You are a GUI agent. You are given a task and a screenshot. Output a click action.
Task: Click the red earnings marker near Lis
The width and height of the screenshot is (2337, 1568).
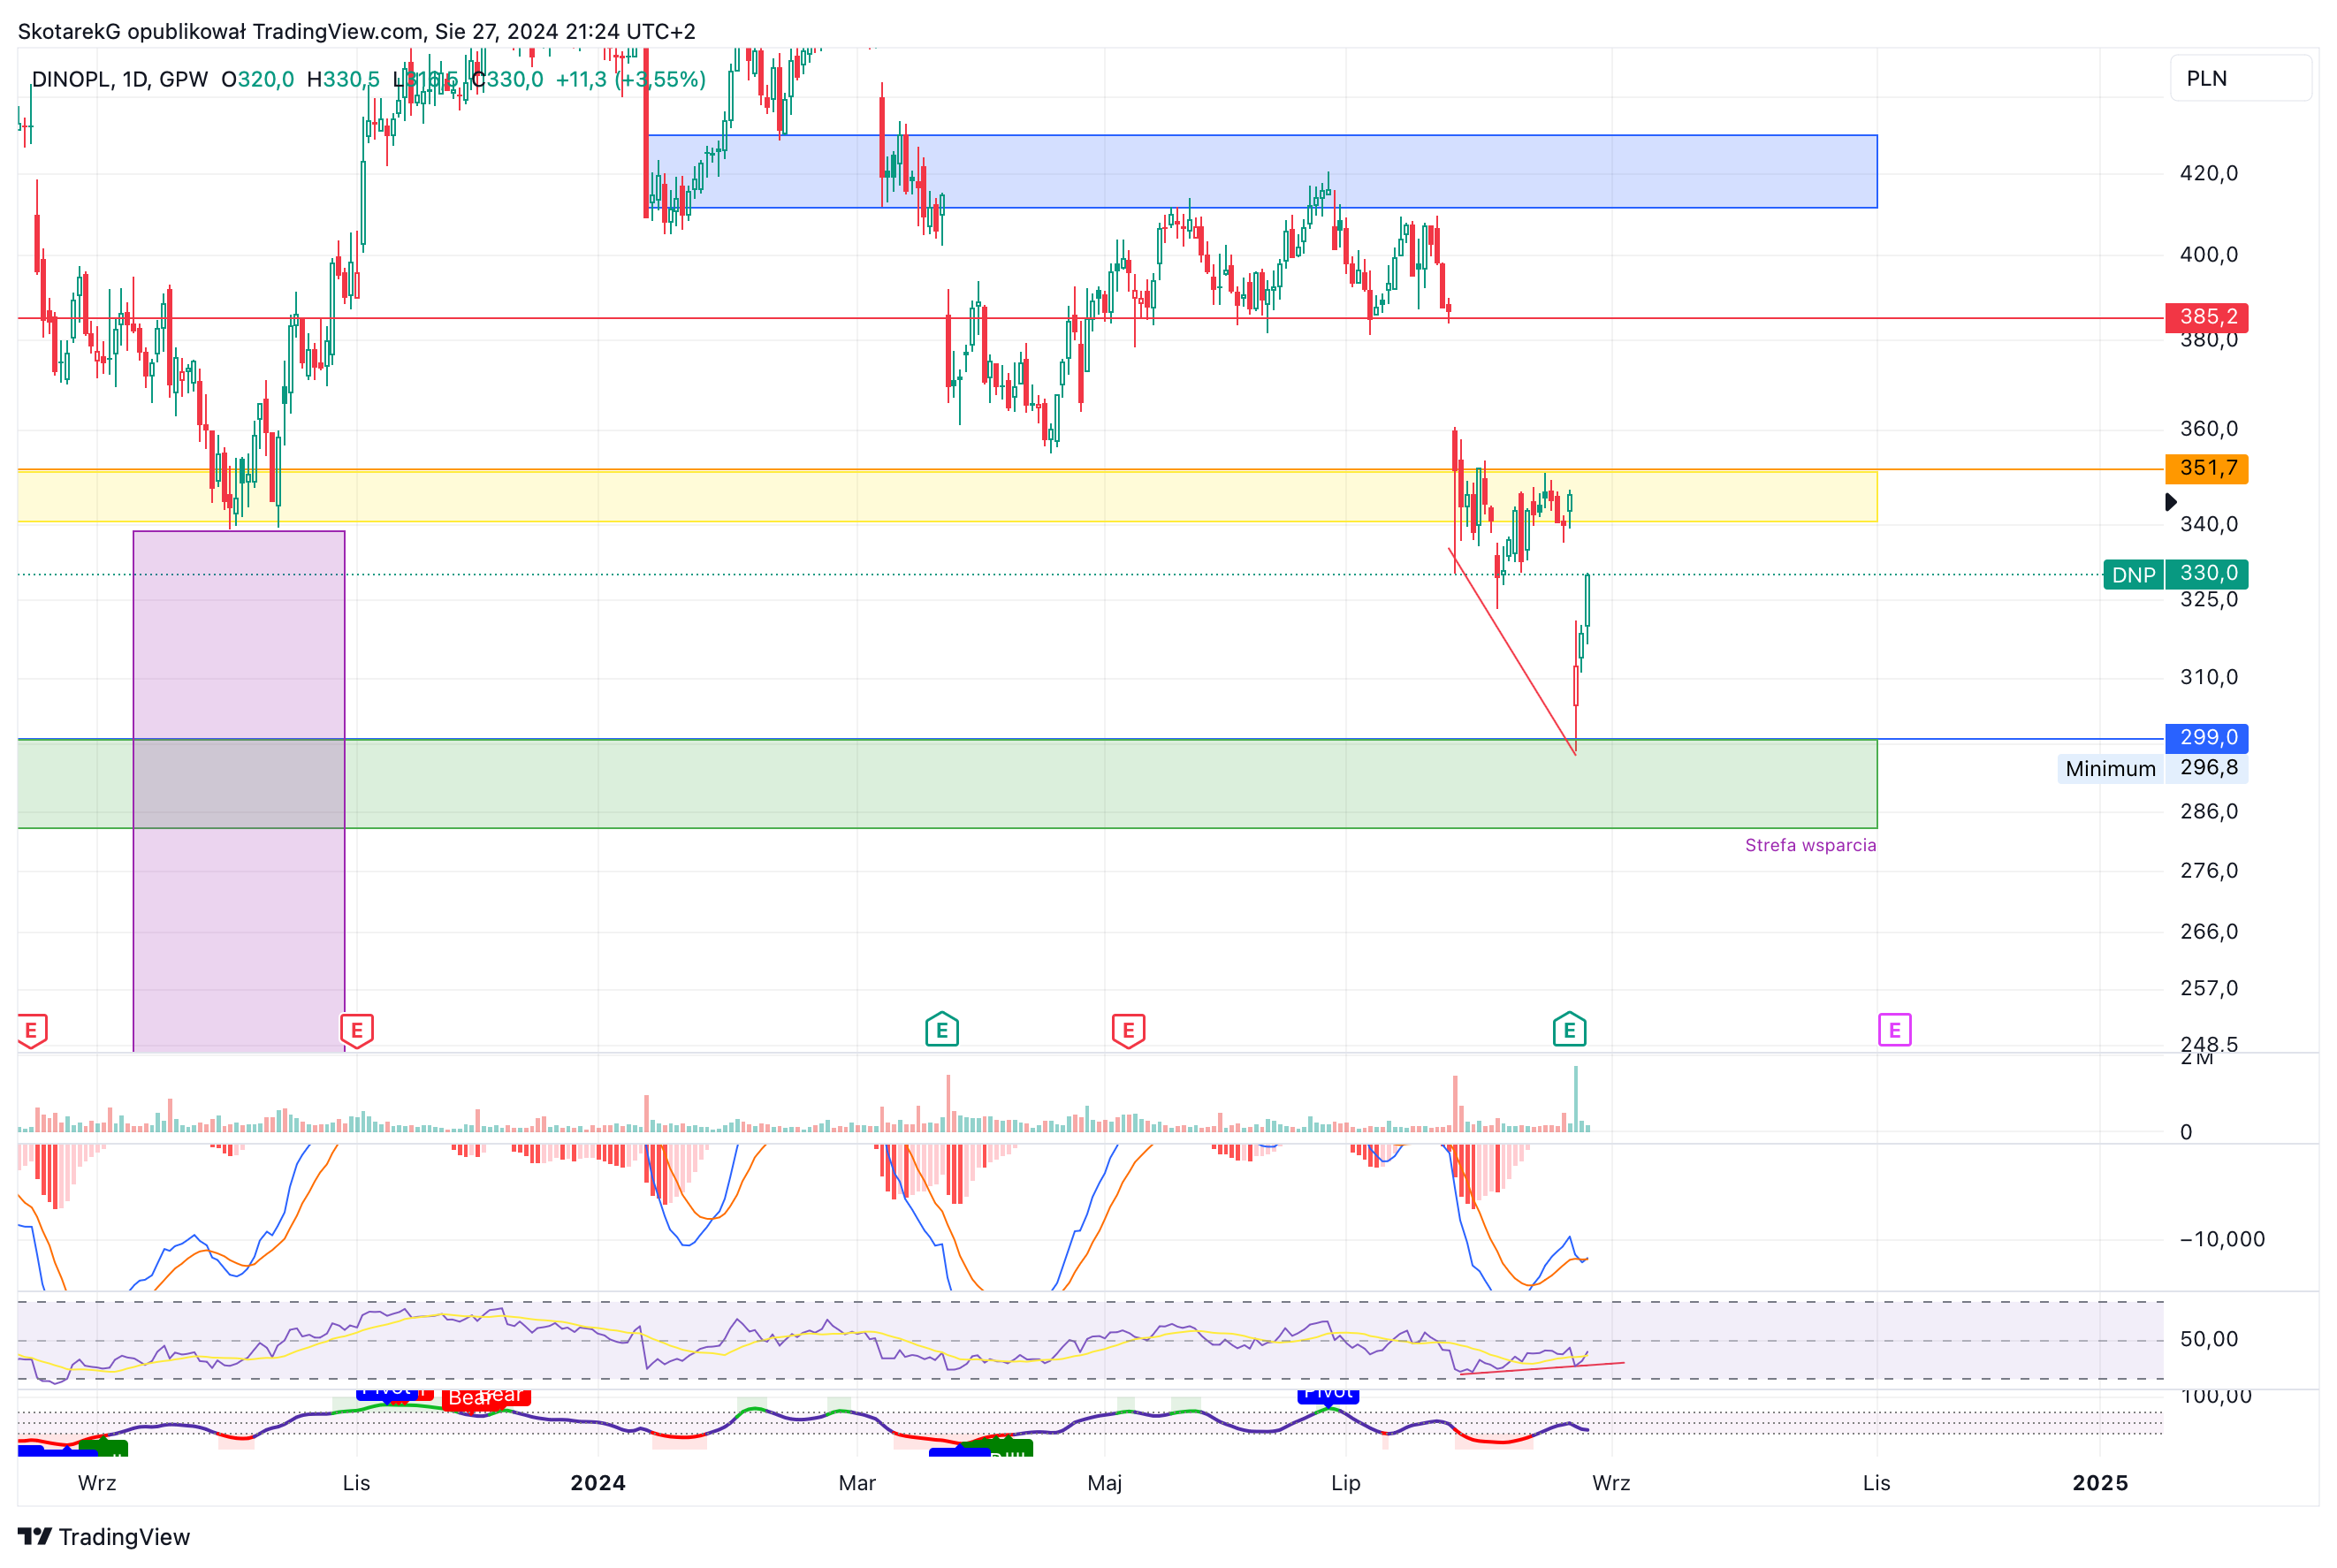point(357,1030)
